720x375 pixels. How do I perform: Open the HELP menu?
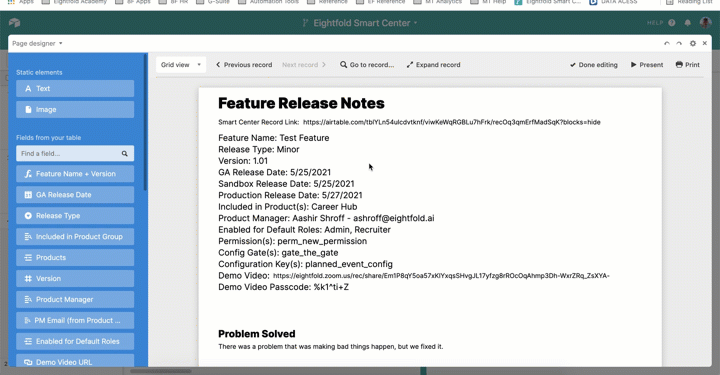pos(661,22)
